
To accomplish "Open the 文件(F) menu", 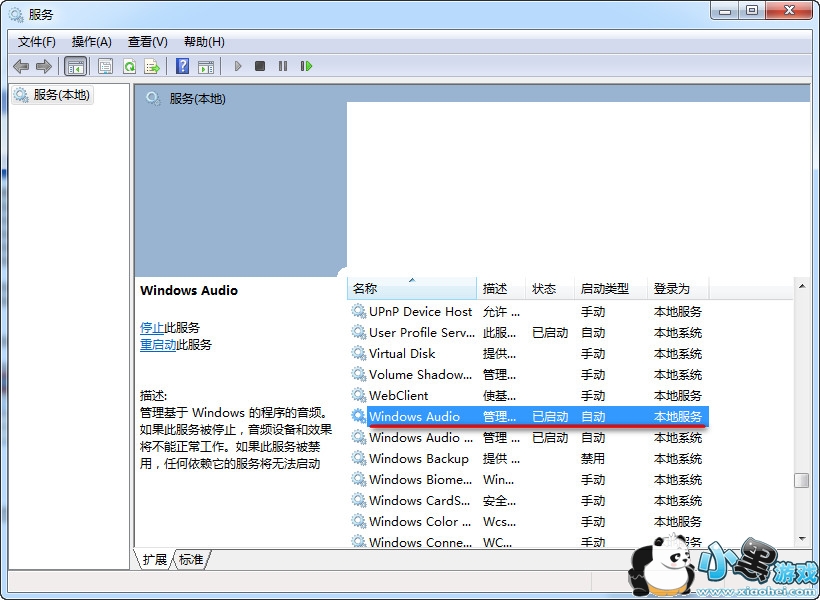I will (x=37, y=42).
